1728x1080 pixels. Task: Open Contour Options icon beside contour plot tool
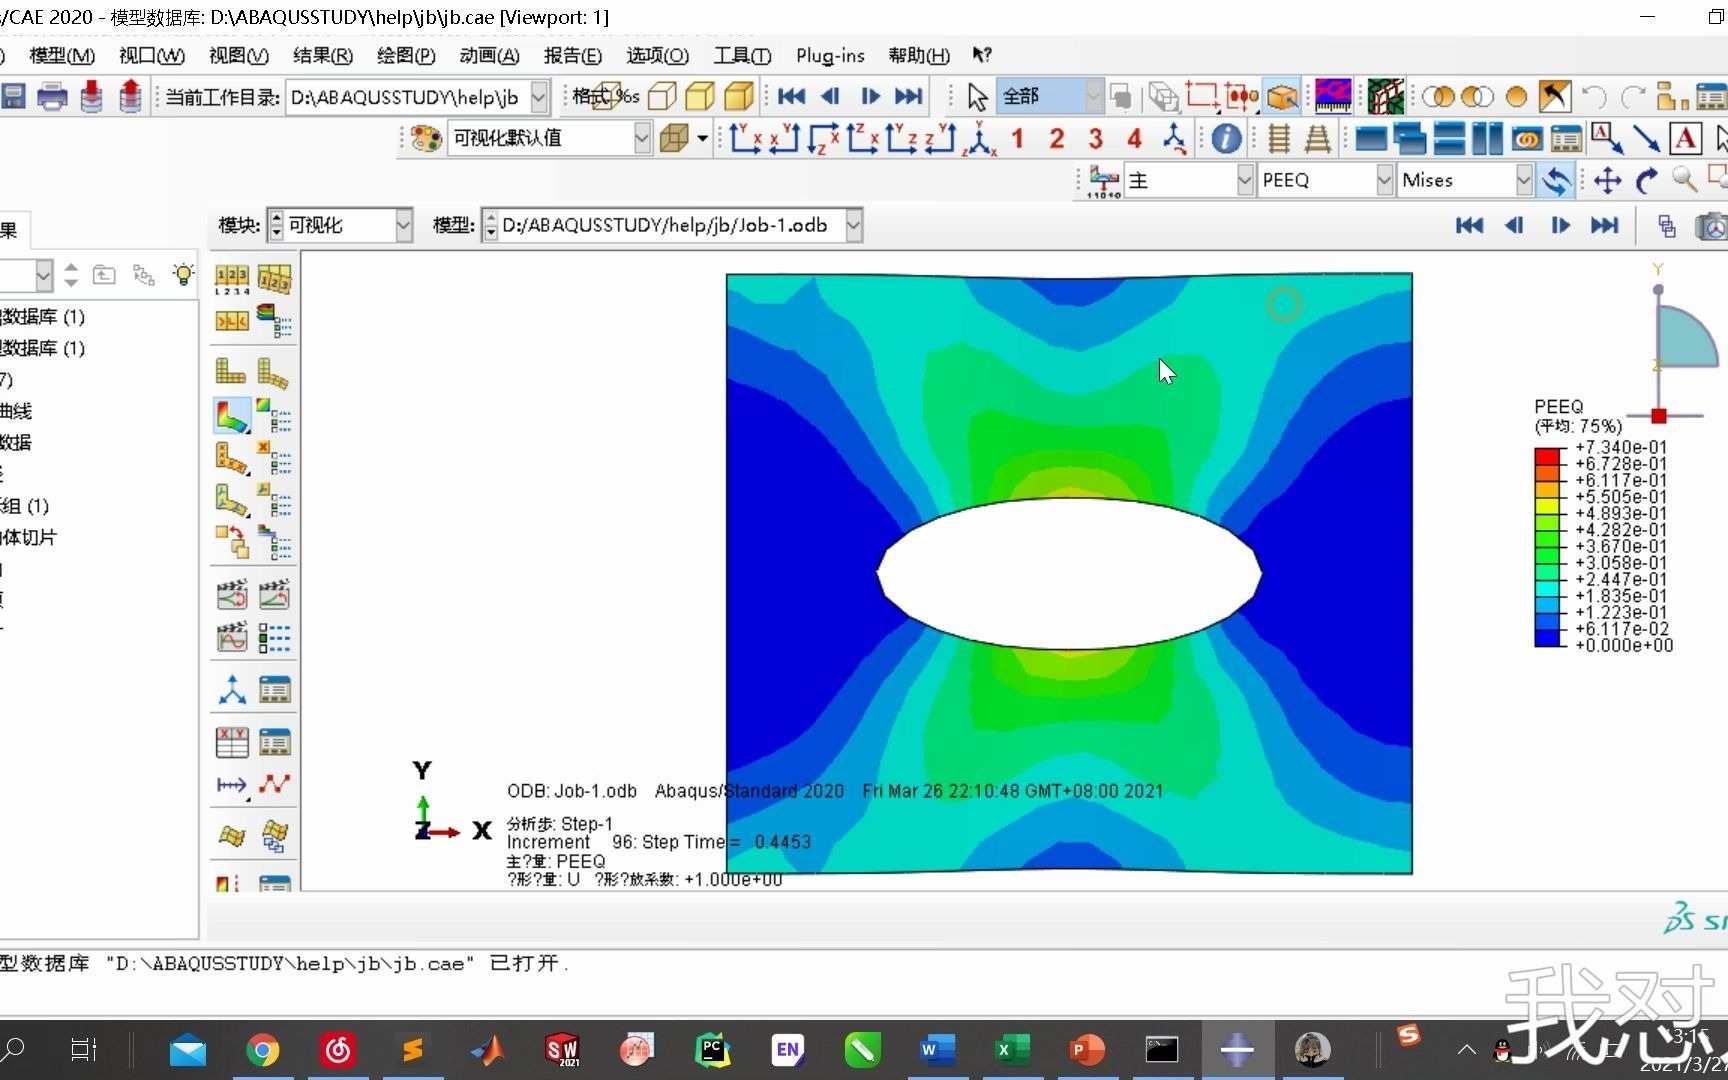click(274, 415)
